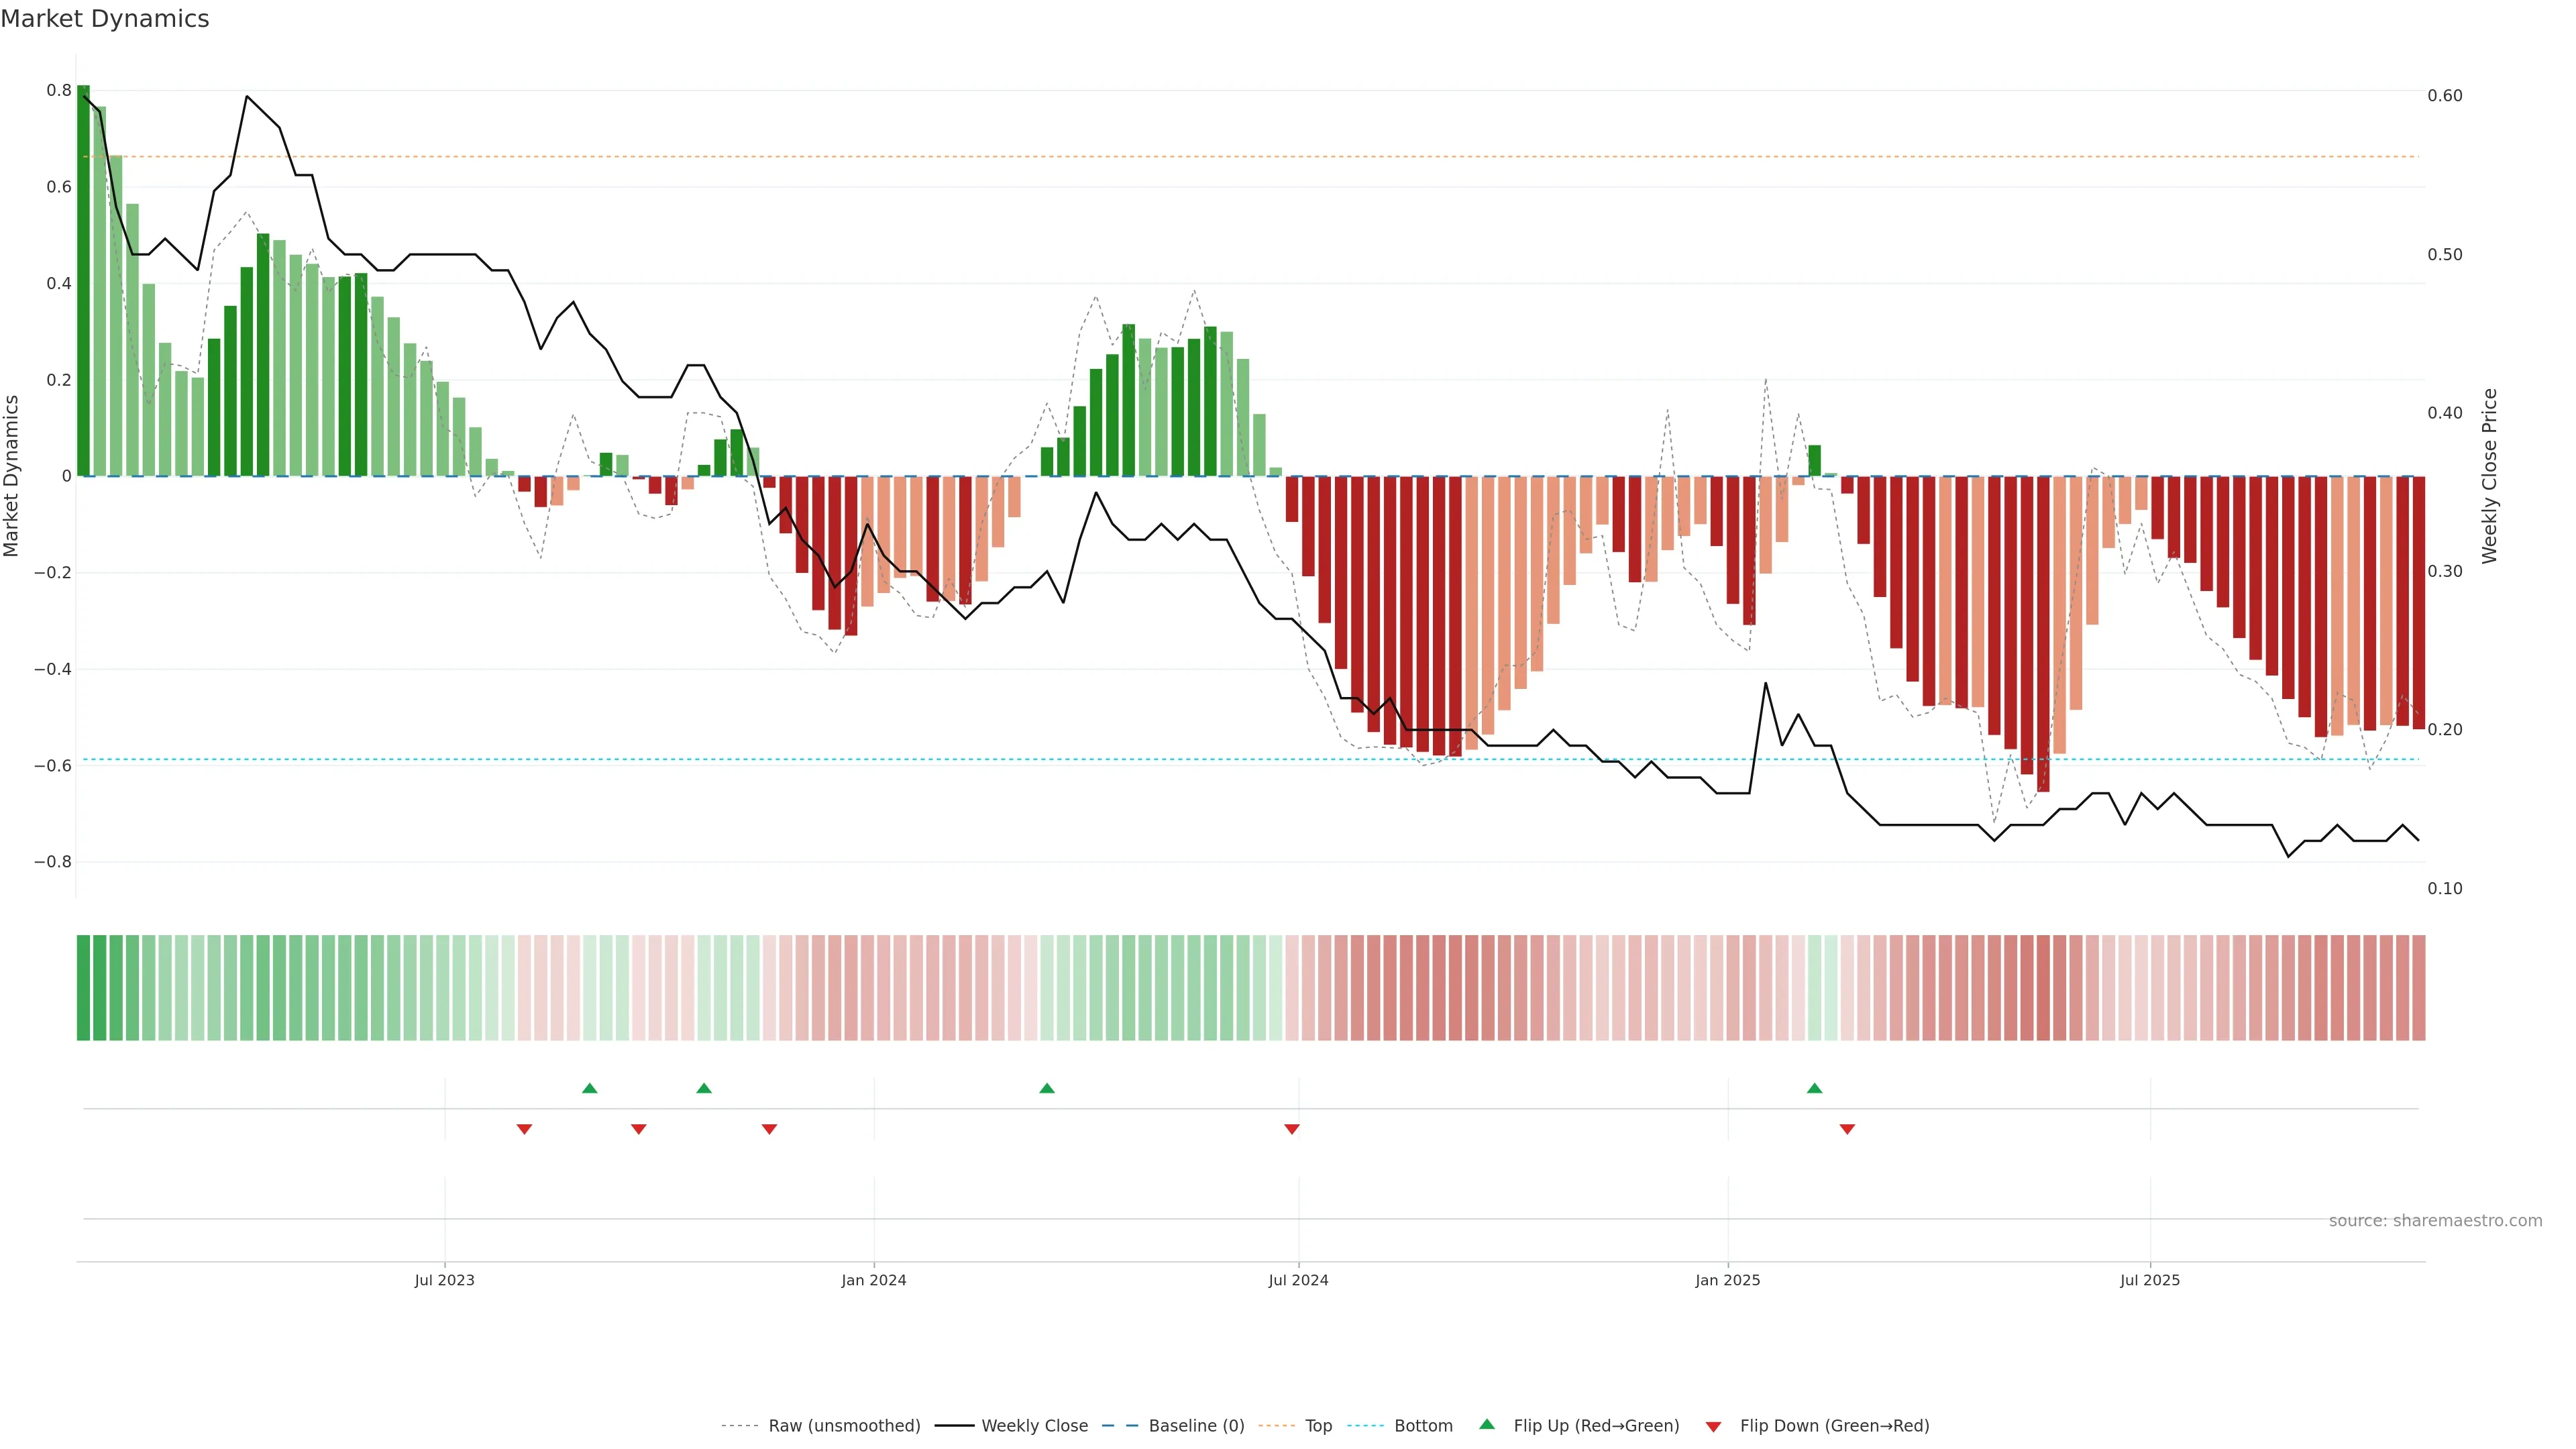Click the flip-up marker between Jan and Jul 2024
The image size is (2576, 1449).
tap(1046, 1088)
